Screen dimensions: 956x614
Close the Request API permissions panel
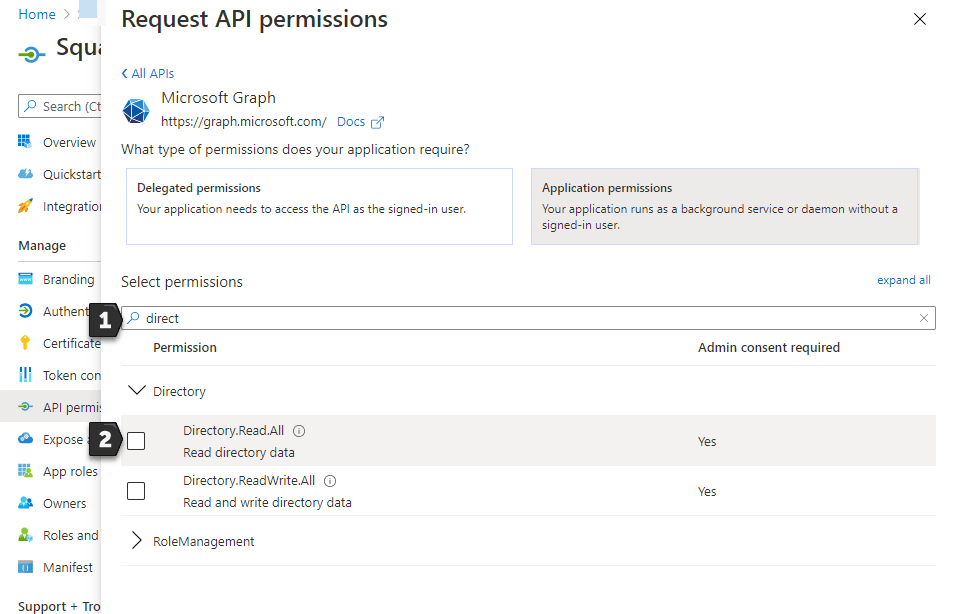point(919,20)
